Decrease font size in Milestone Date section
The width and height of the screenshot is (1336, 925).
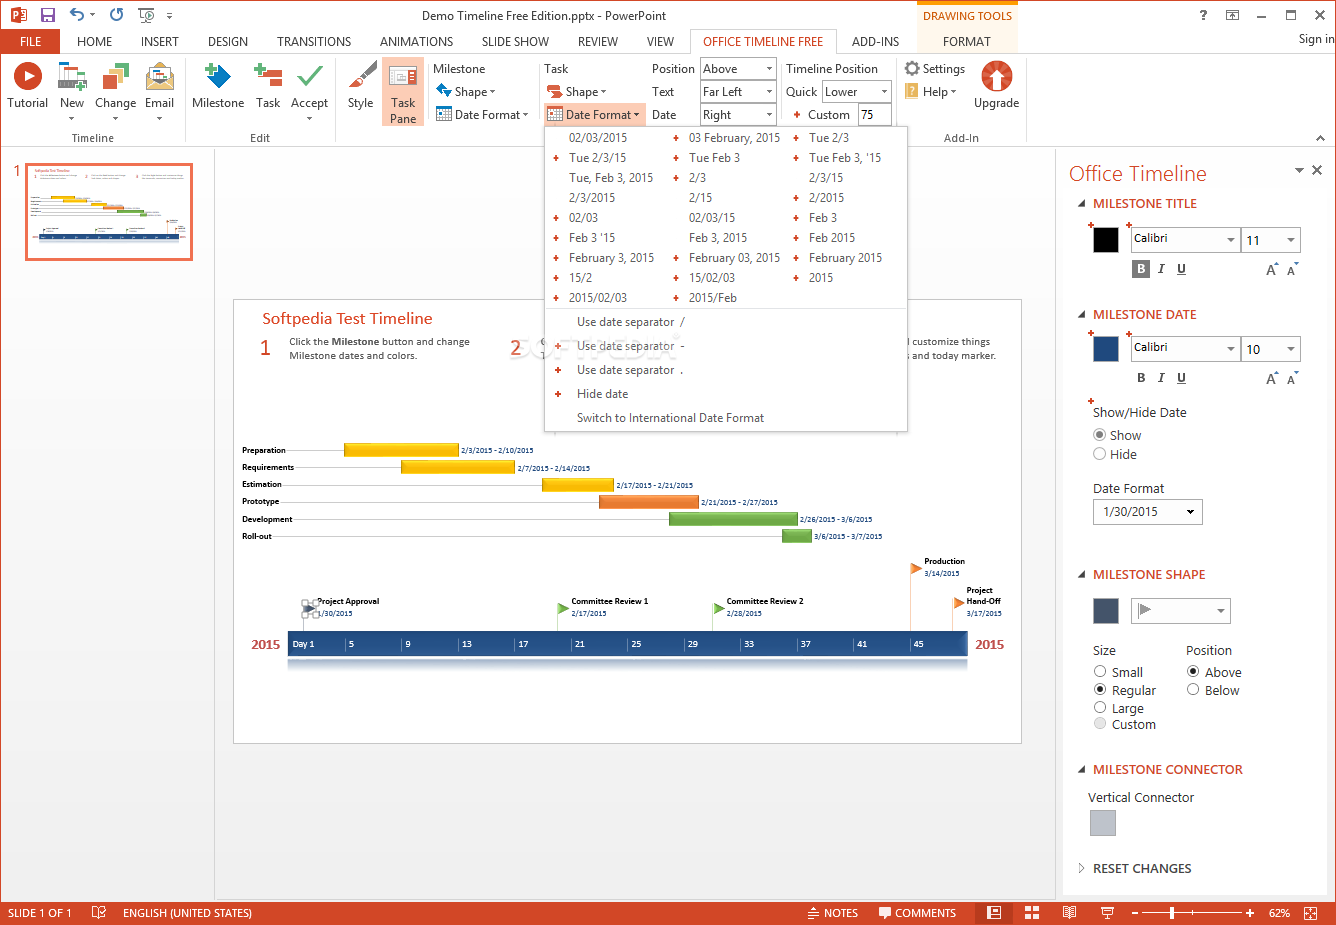[x=1293, y=378]
